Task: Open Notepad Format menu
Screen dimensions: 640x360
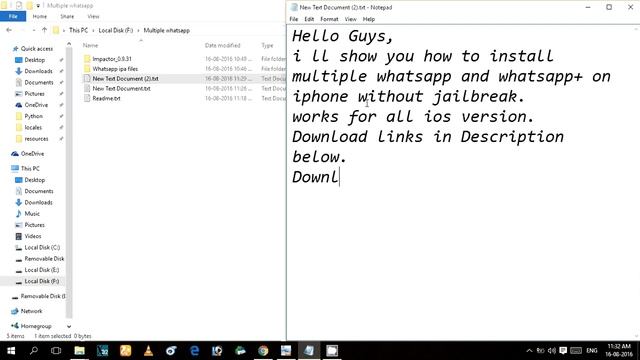Action: click(x=329, y=19)
